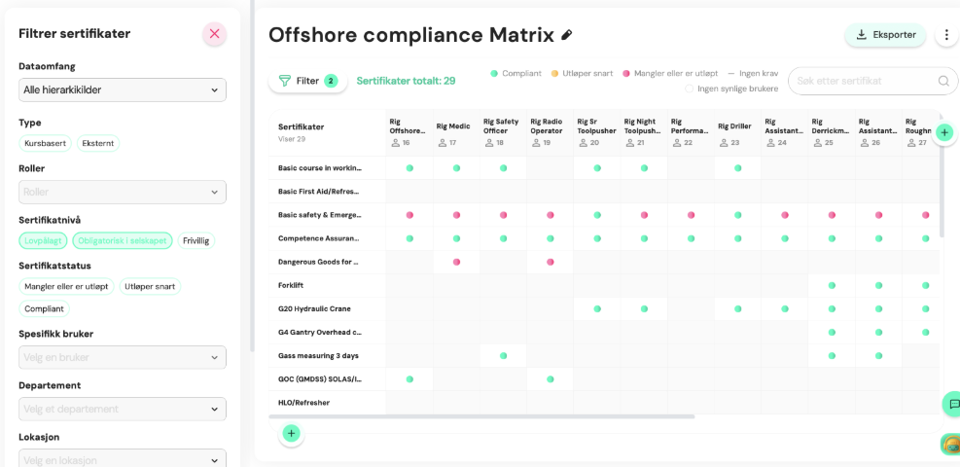Select the Basic First Aid/Refres row label
This screenshot has width=960, height=467.
click(x=319, y=192)
